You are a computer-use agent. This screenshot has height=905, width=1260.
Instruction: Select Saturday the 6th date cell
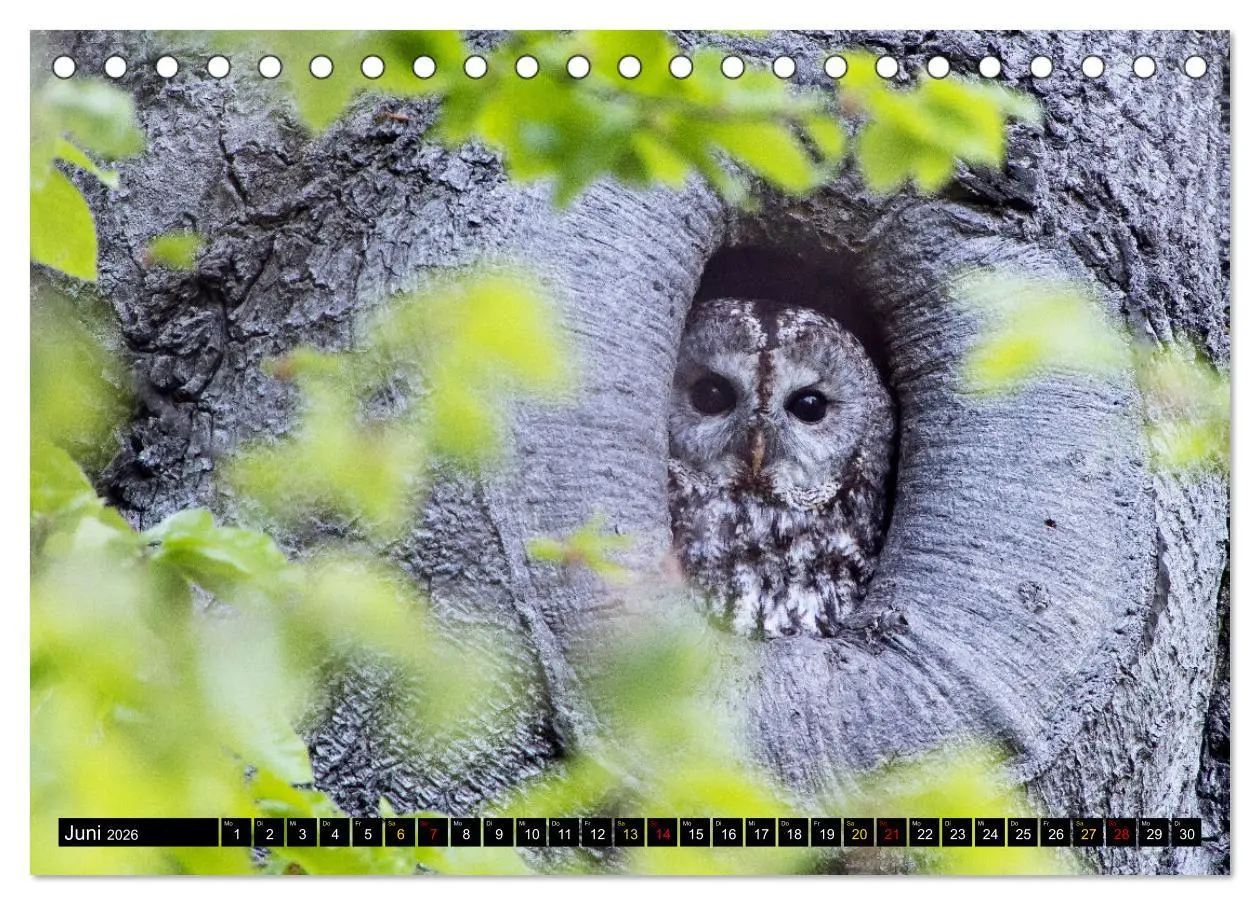400,833
